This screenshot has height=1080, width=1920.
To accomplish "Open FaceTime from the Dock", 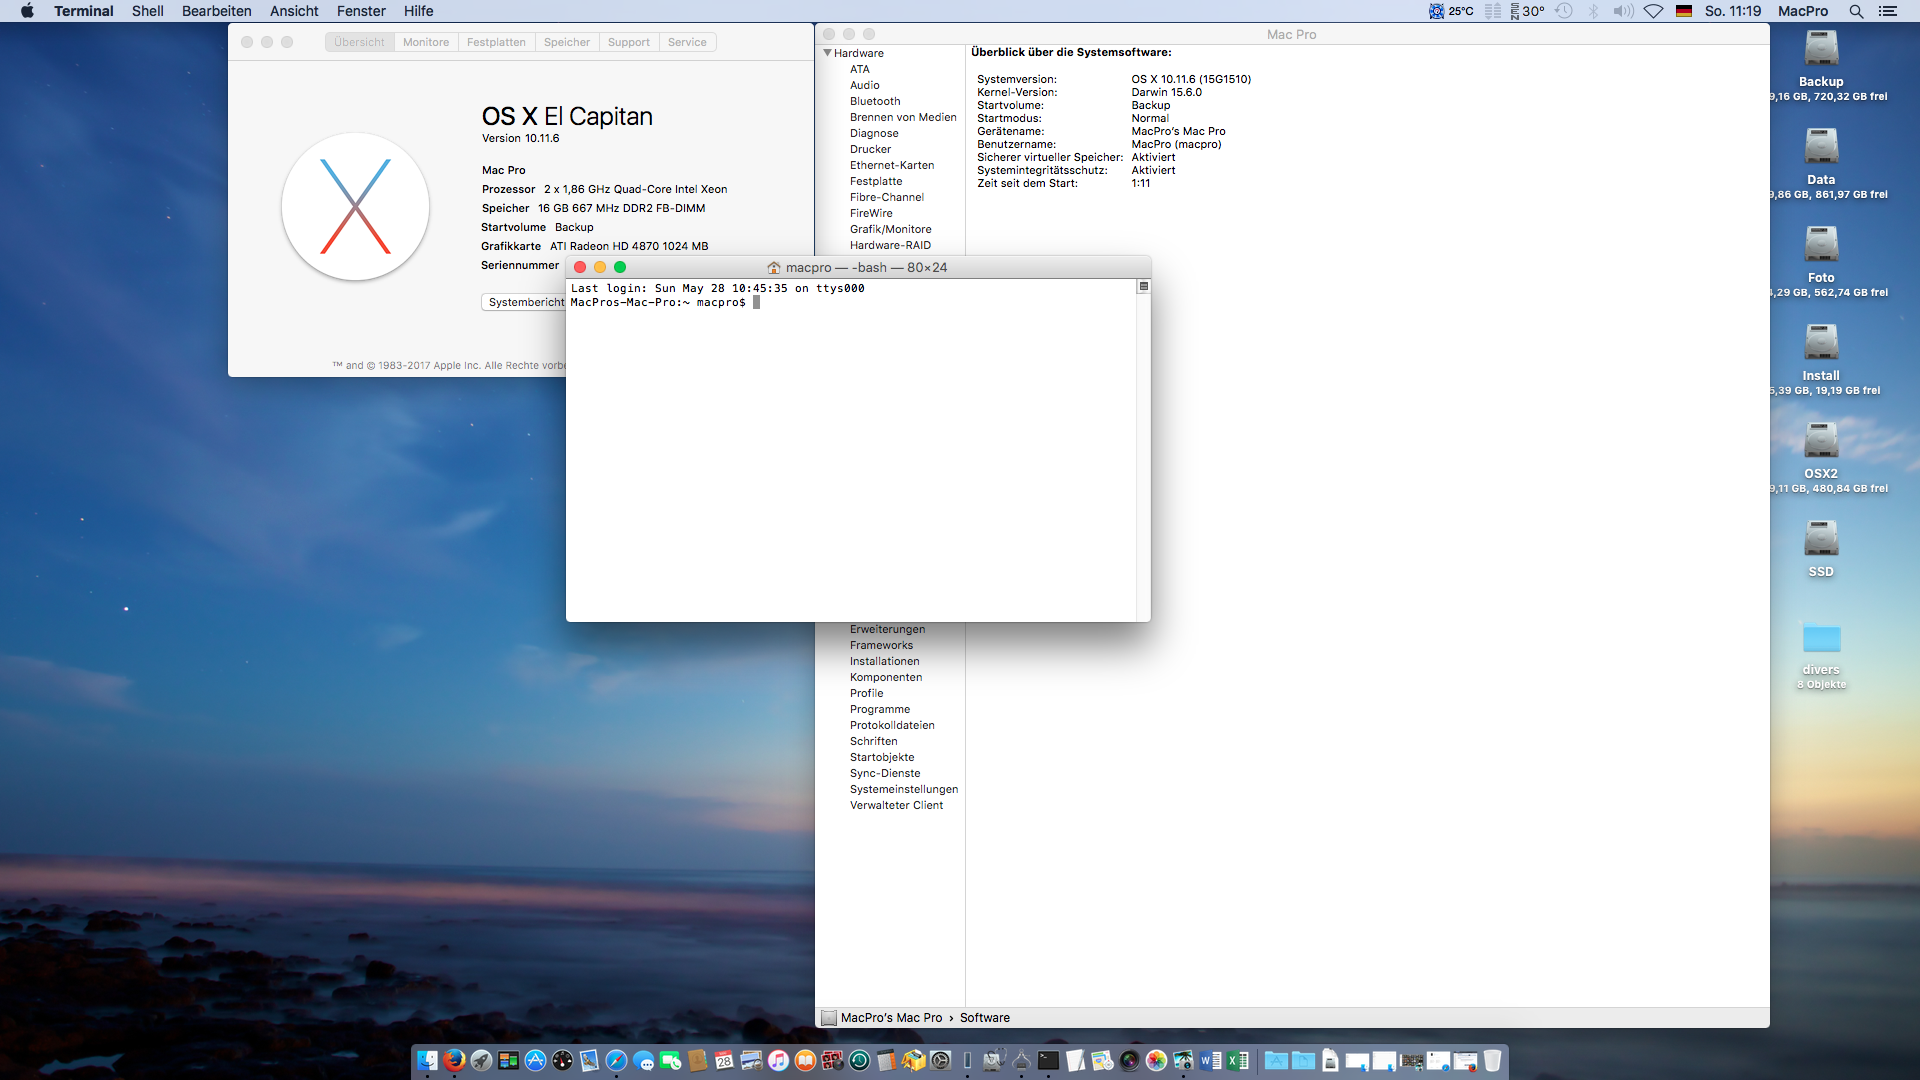I will pos(670,1060).
